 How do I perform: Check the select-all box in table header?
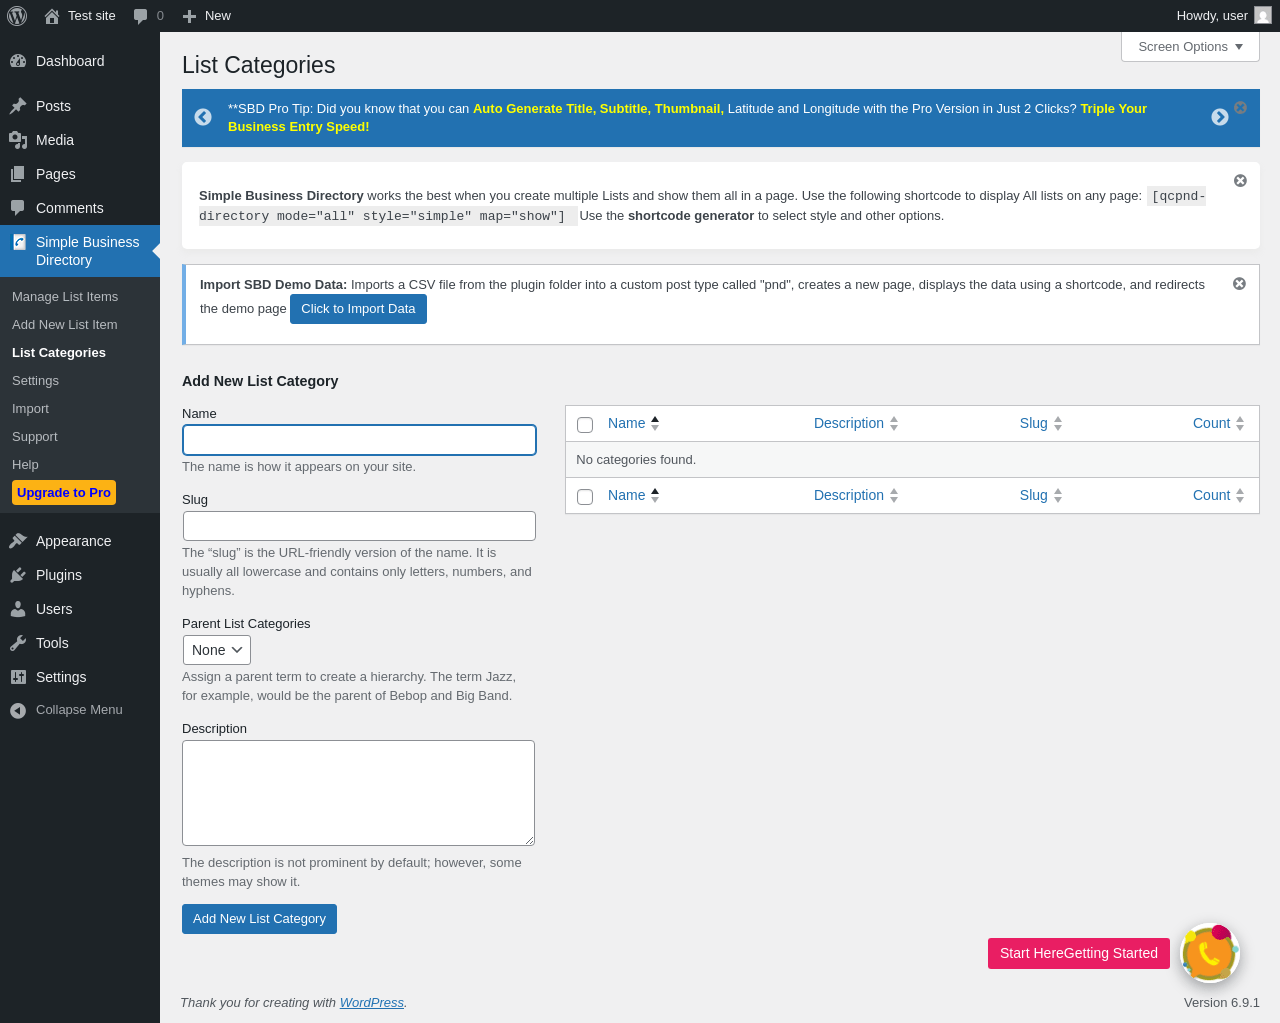(x=585, y=425)
